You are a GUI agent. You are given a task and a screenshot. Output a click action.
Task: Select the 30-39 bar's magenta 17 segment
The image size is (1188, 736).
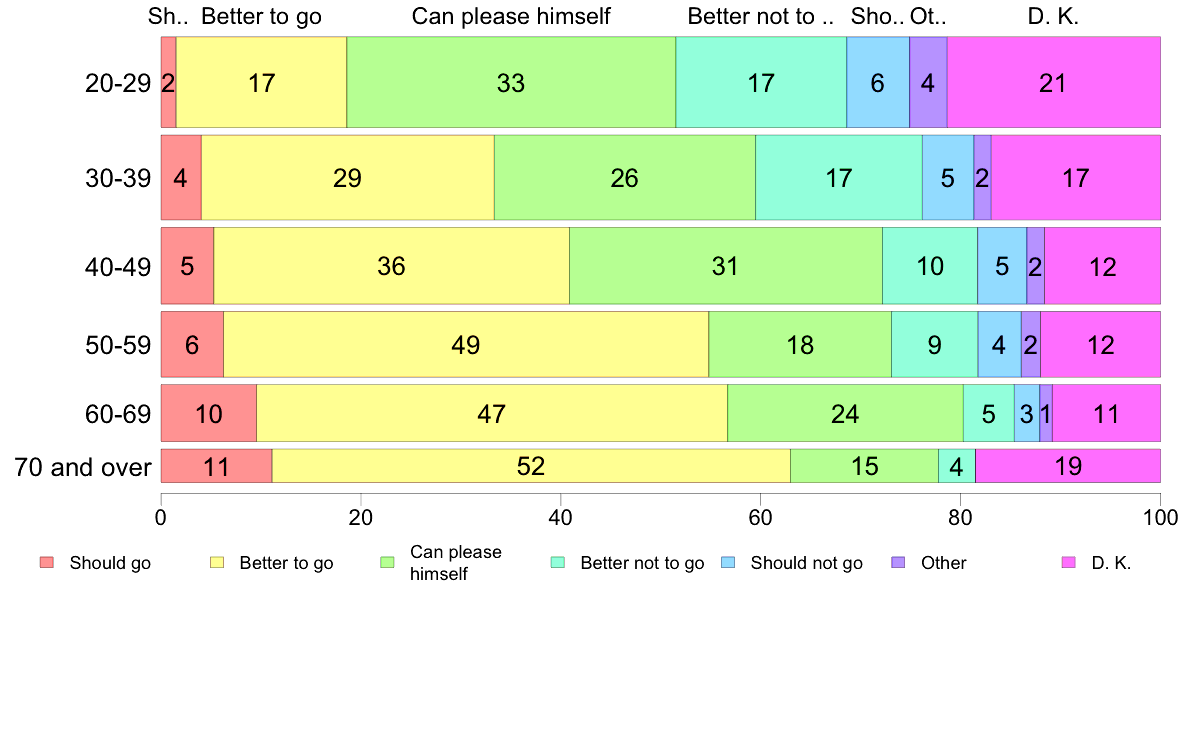[1076, 178]
